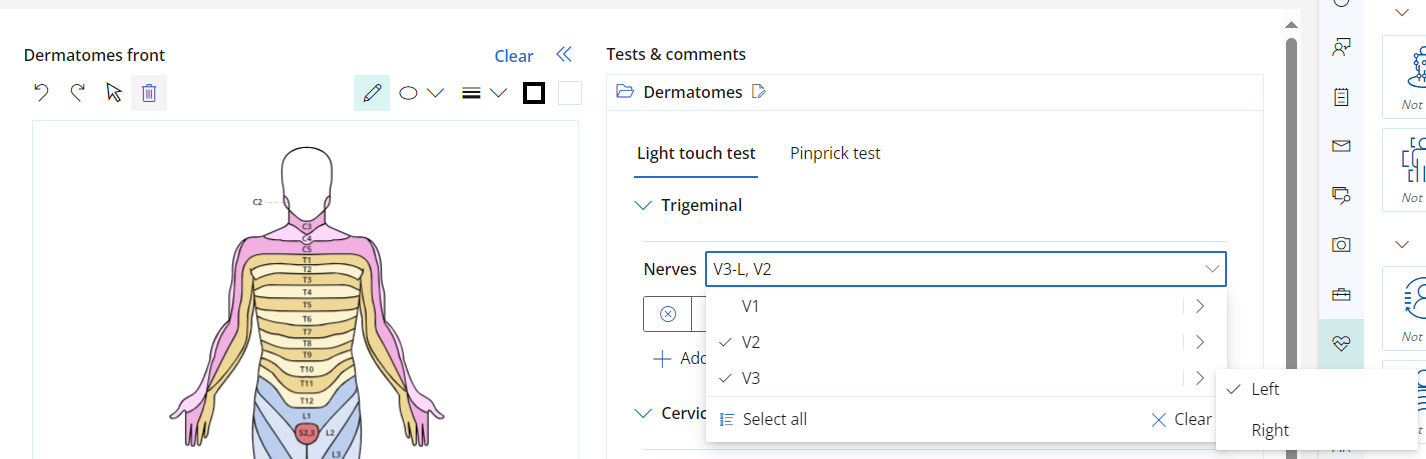
Task: Click the redo arrow icon
Action: [x=77, y=93]
